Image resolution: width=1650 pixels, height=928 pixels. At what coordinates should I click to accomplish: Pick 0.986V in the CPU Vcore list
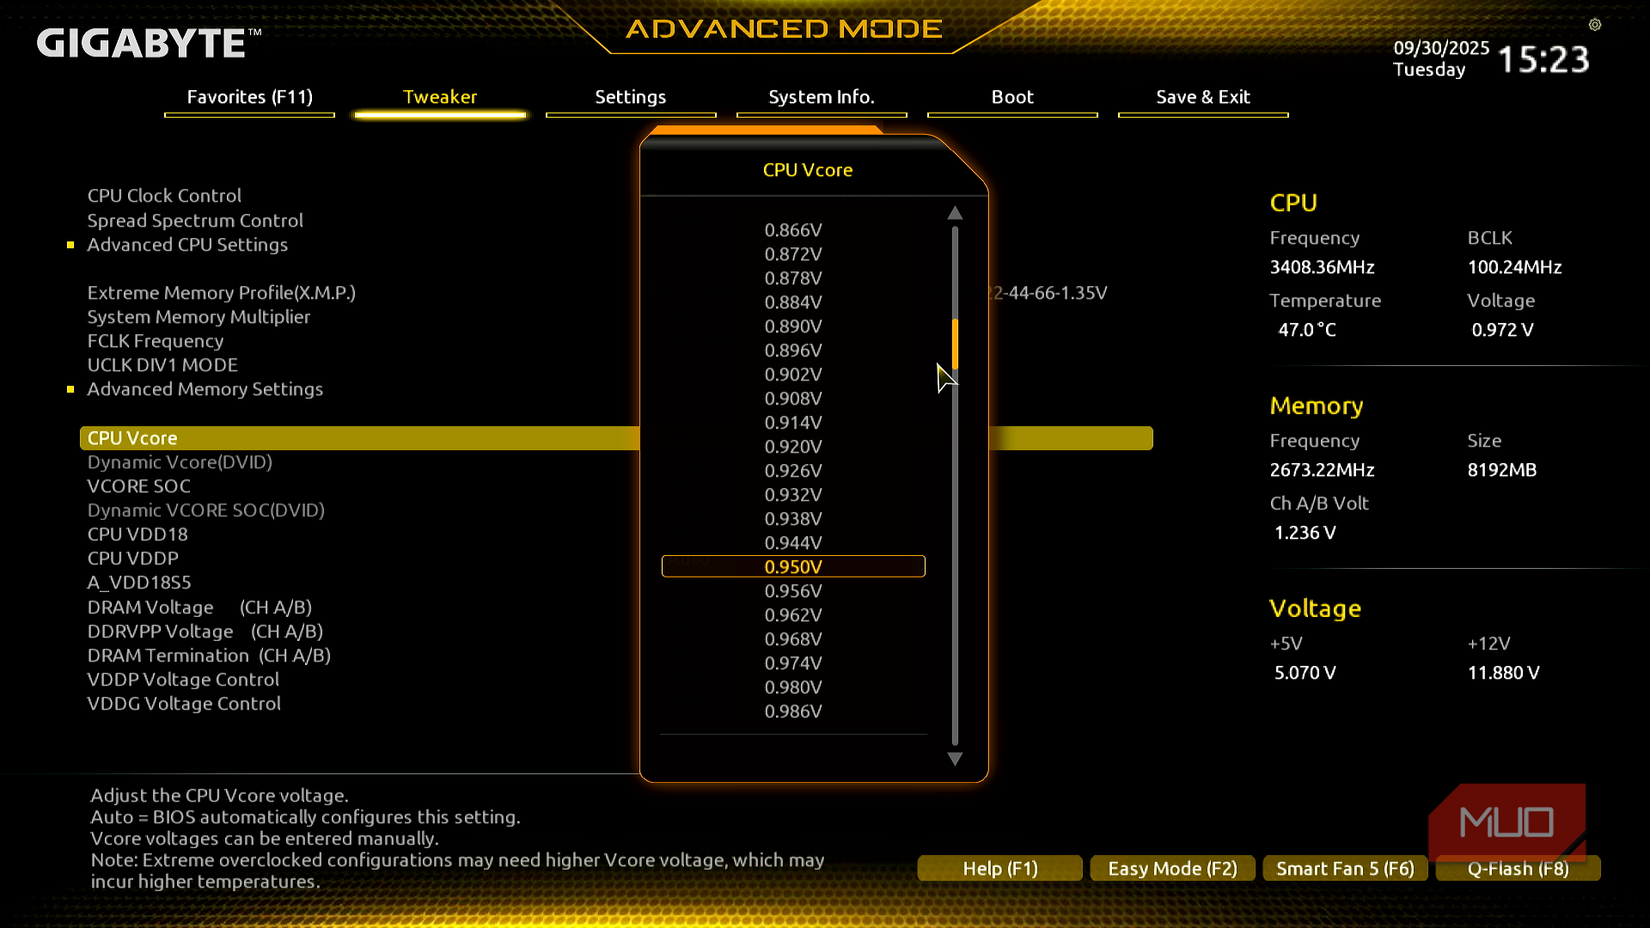point(793,711)
